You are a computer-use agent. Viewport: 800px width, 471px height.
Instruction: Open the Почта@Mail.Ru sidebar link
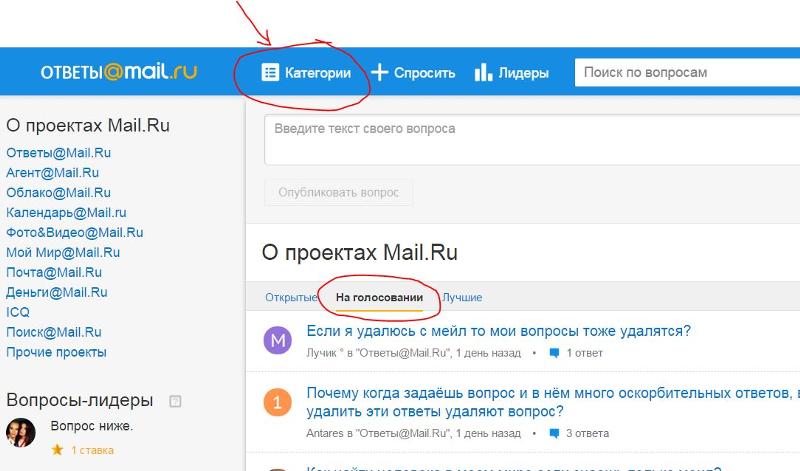54,272
